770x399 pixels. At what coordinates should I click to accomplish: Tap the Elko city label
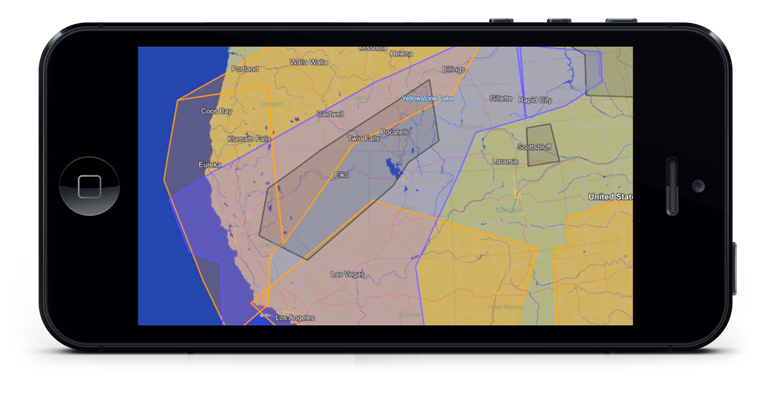tap(342, 175)
